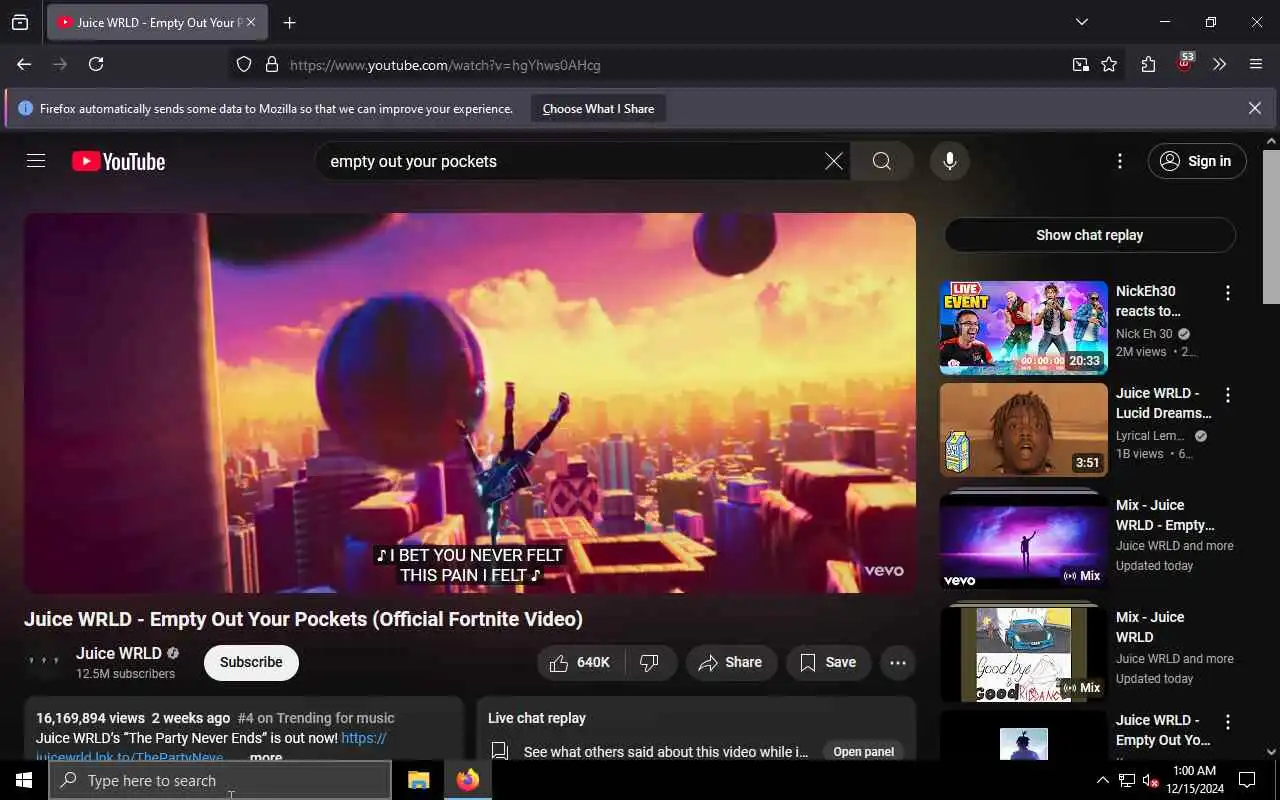The image size is (1280, 800).
Task: Open Mix - Juice WRLD - Empty thumbnail
Action: pos(1023,540)
